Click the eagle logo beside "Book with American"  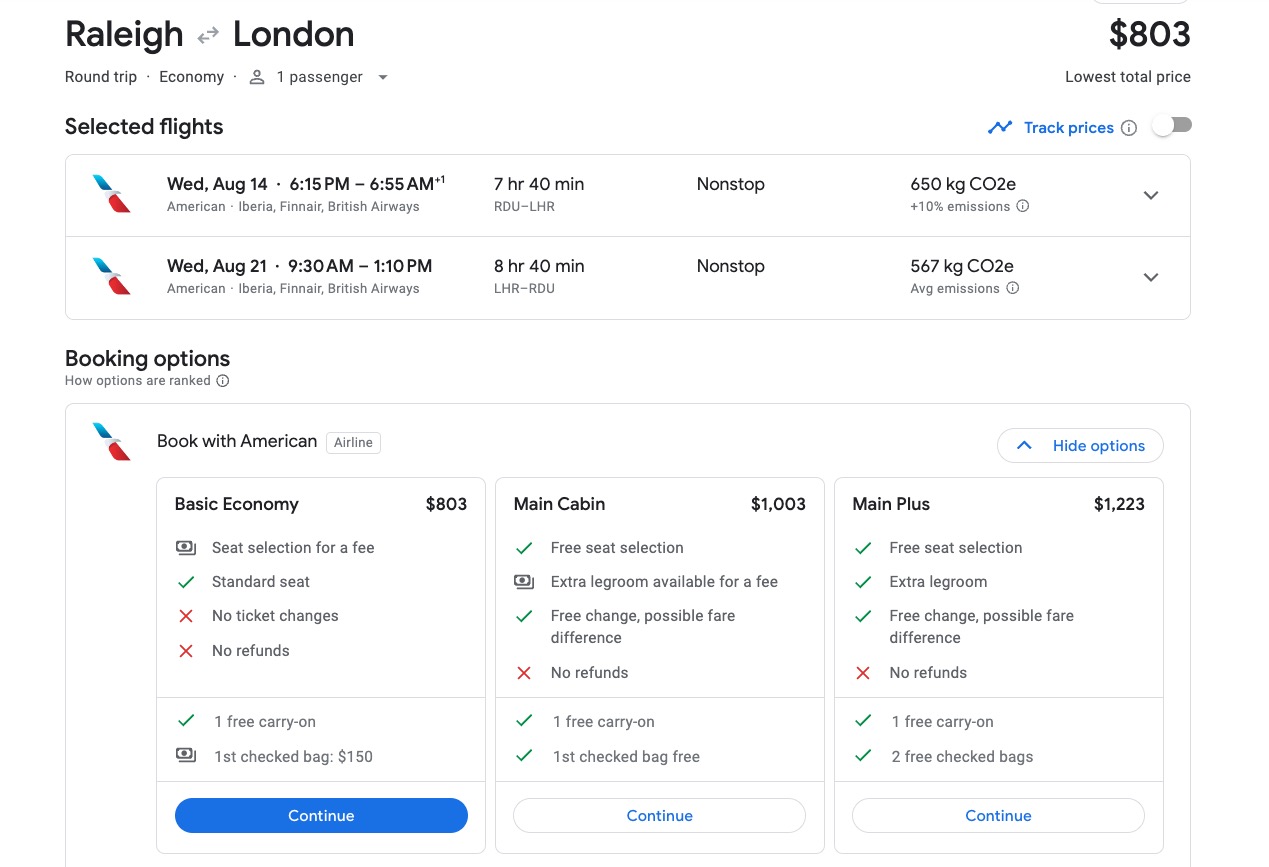[112, 441]
